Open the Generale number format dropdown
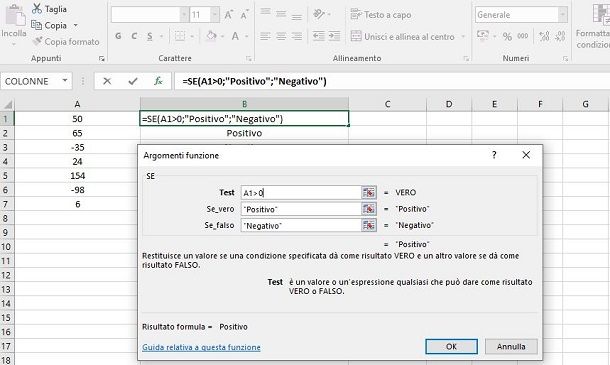Image resolution: width=610 pixels, height=365 pixels. tap(563, 15)
